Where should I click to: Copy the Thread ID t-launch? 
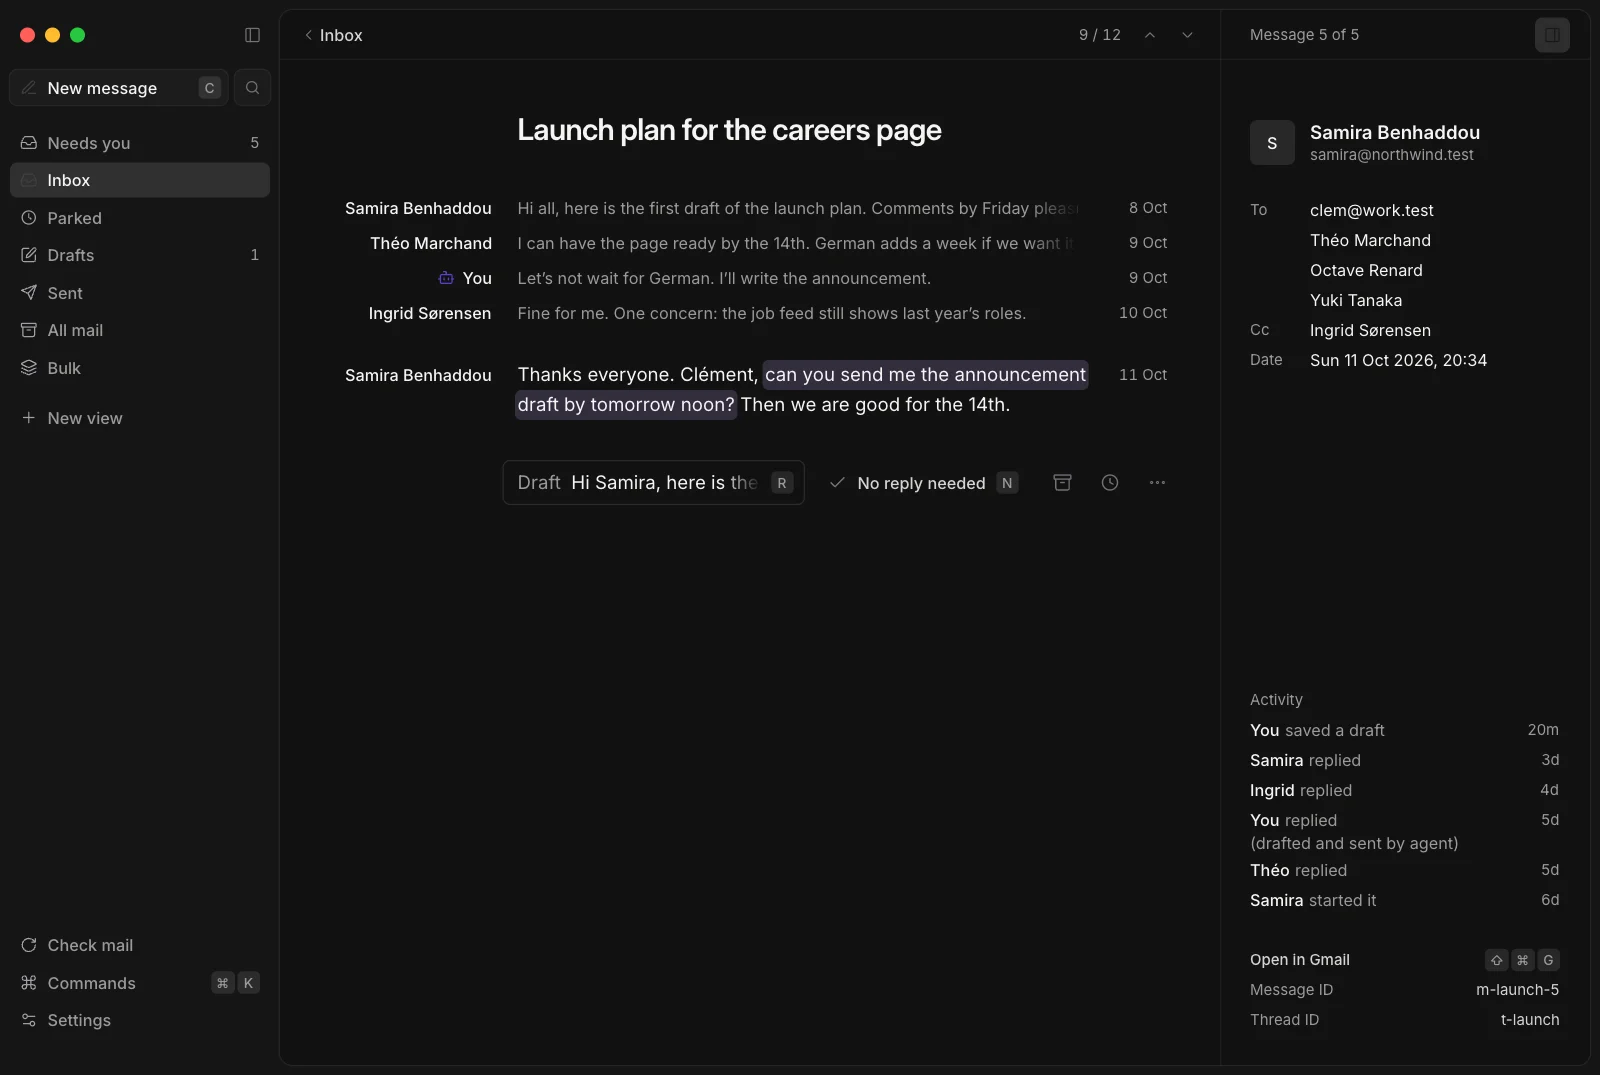tap(1530, 1020)
